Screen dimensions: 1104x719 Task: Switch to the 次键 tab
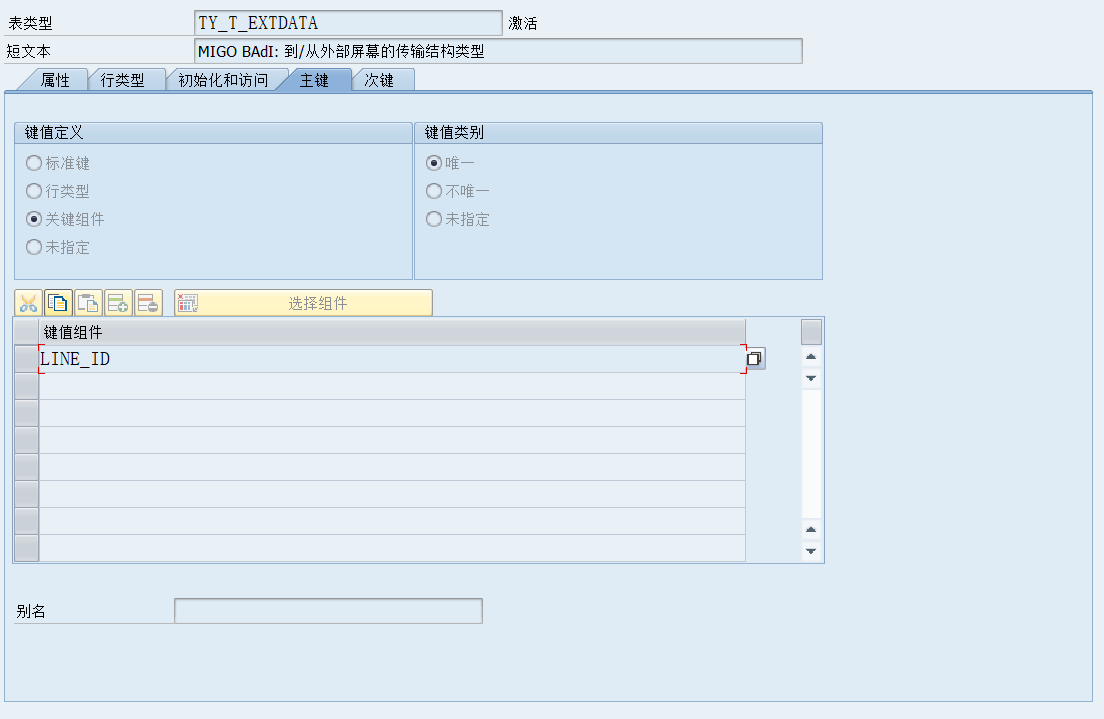(x=383, y=79)
